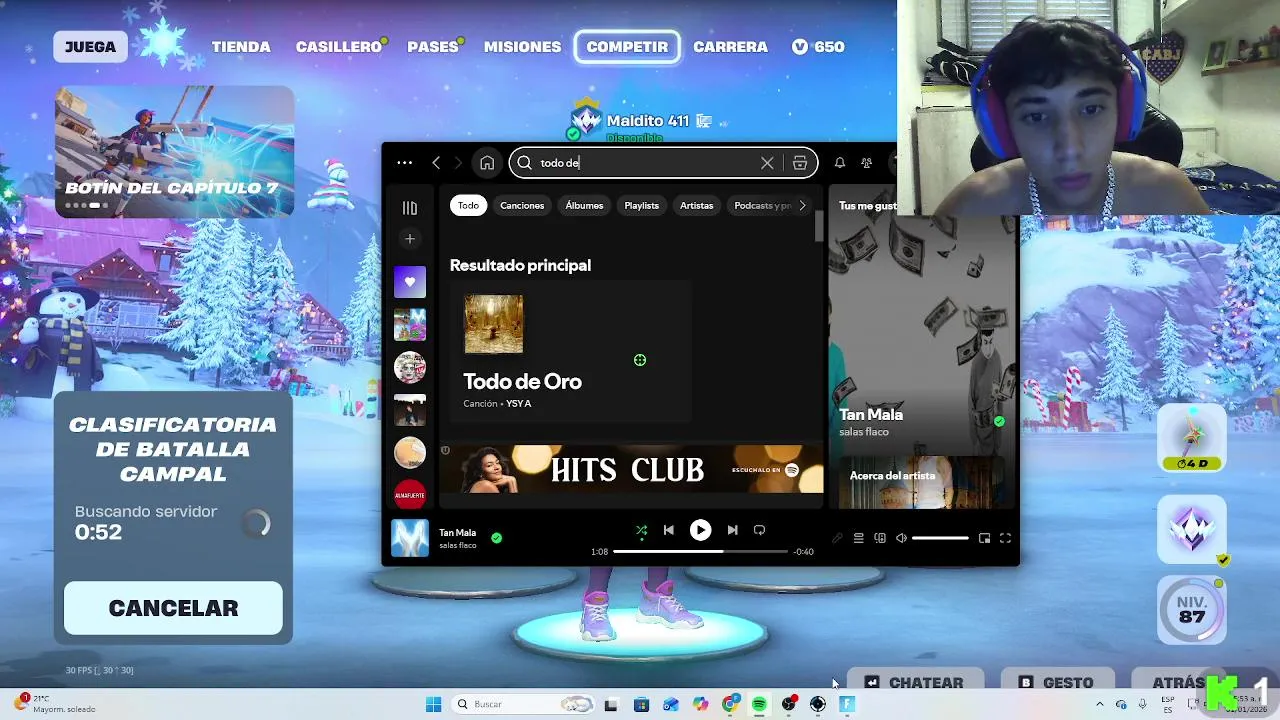The image size is (1280, 720).
Task: Open the ALMAFUERTE playlist in sidebar
Action: (x=409, y=494)
